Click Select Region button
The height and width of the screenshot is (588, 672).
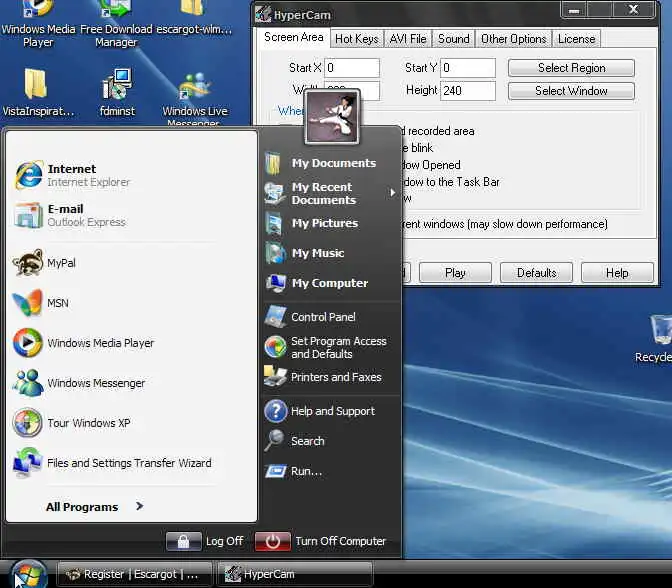coord(571,68)
